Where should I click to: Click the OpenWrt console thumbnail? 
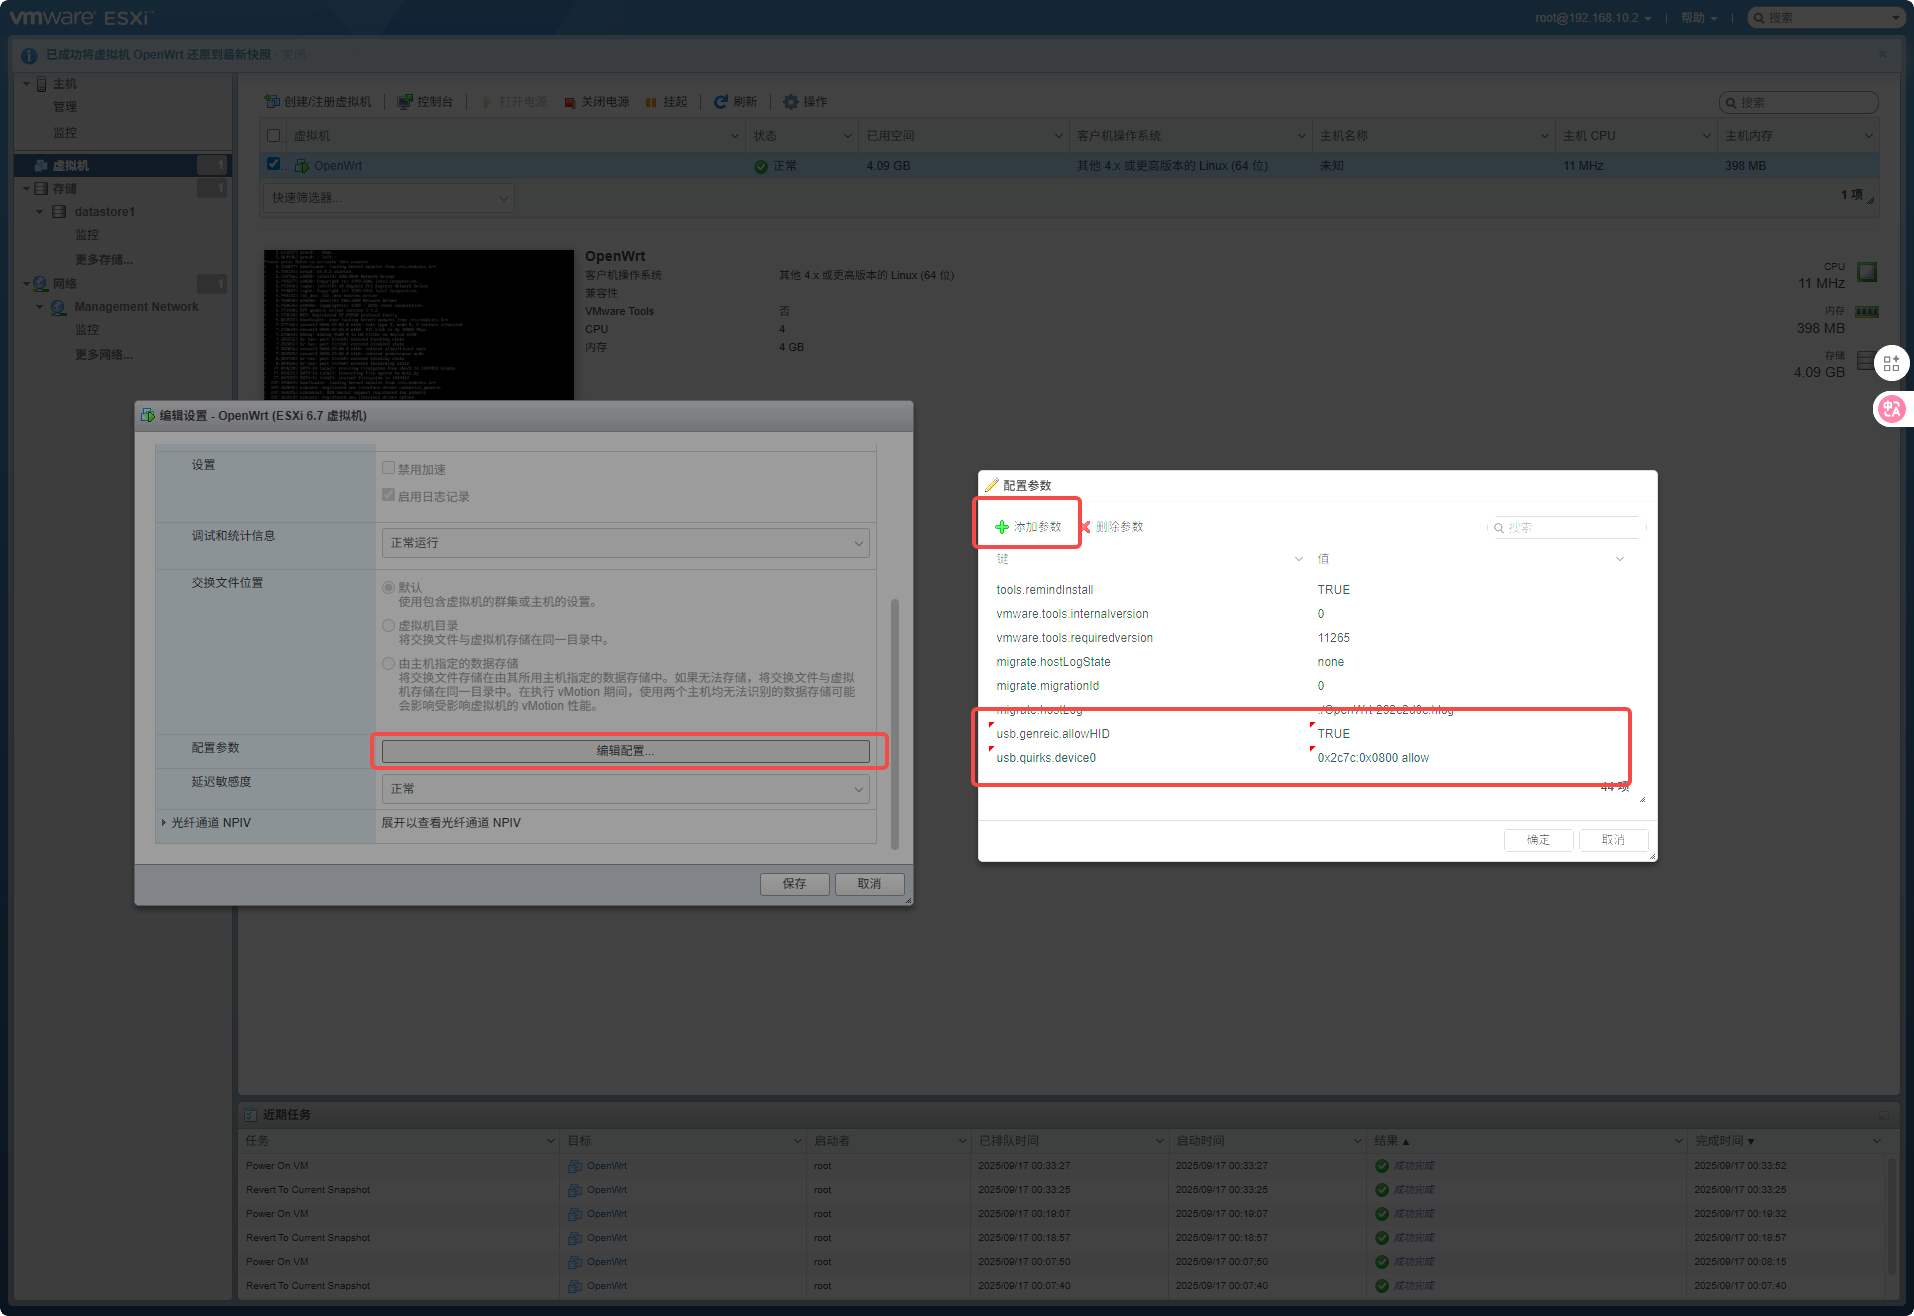click(x=419, y=325)
